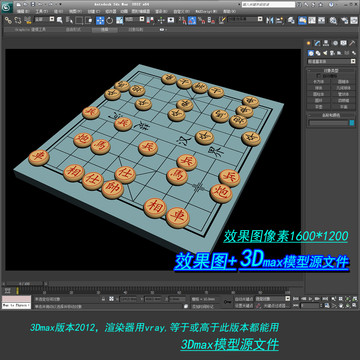This screenshot has height=360, width=360.
Task: Select the Unlink Selection tool
Action: [18, 20]
